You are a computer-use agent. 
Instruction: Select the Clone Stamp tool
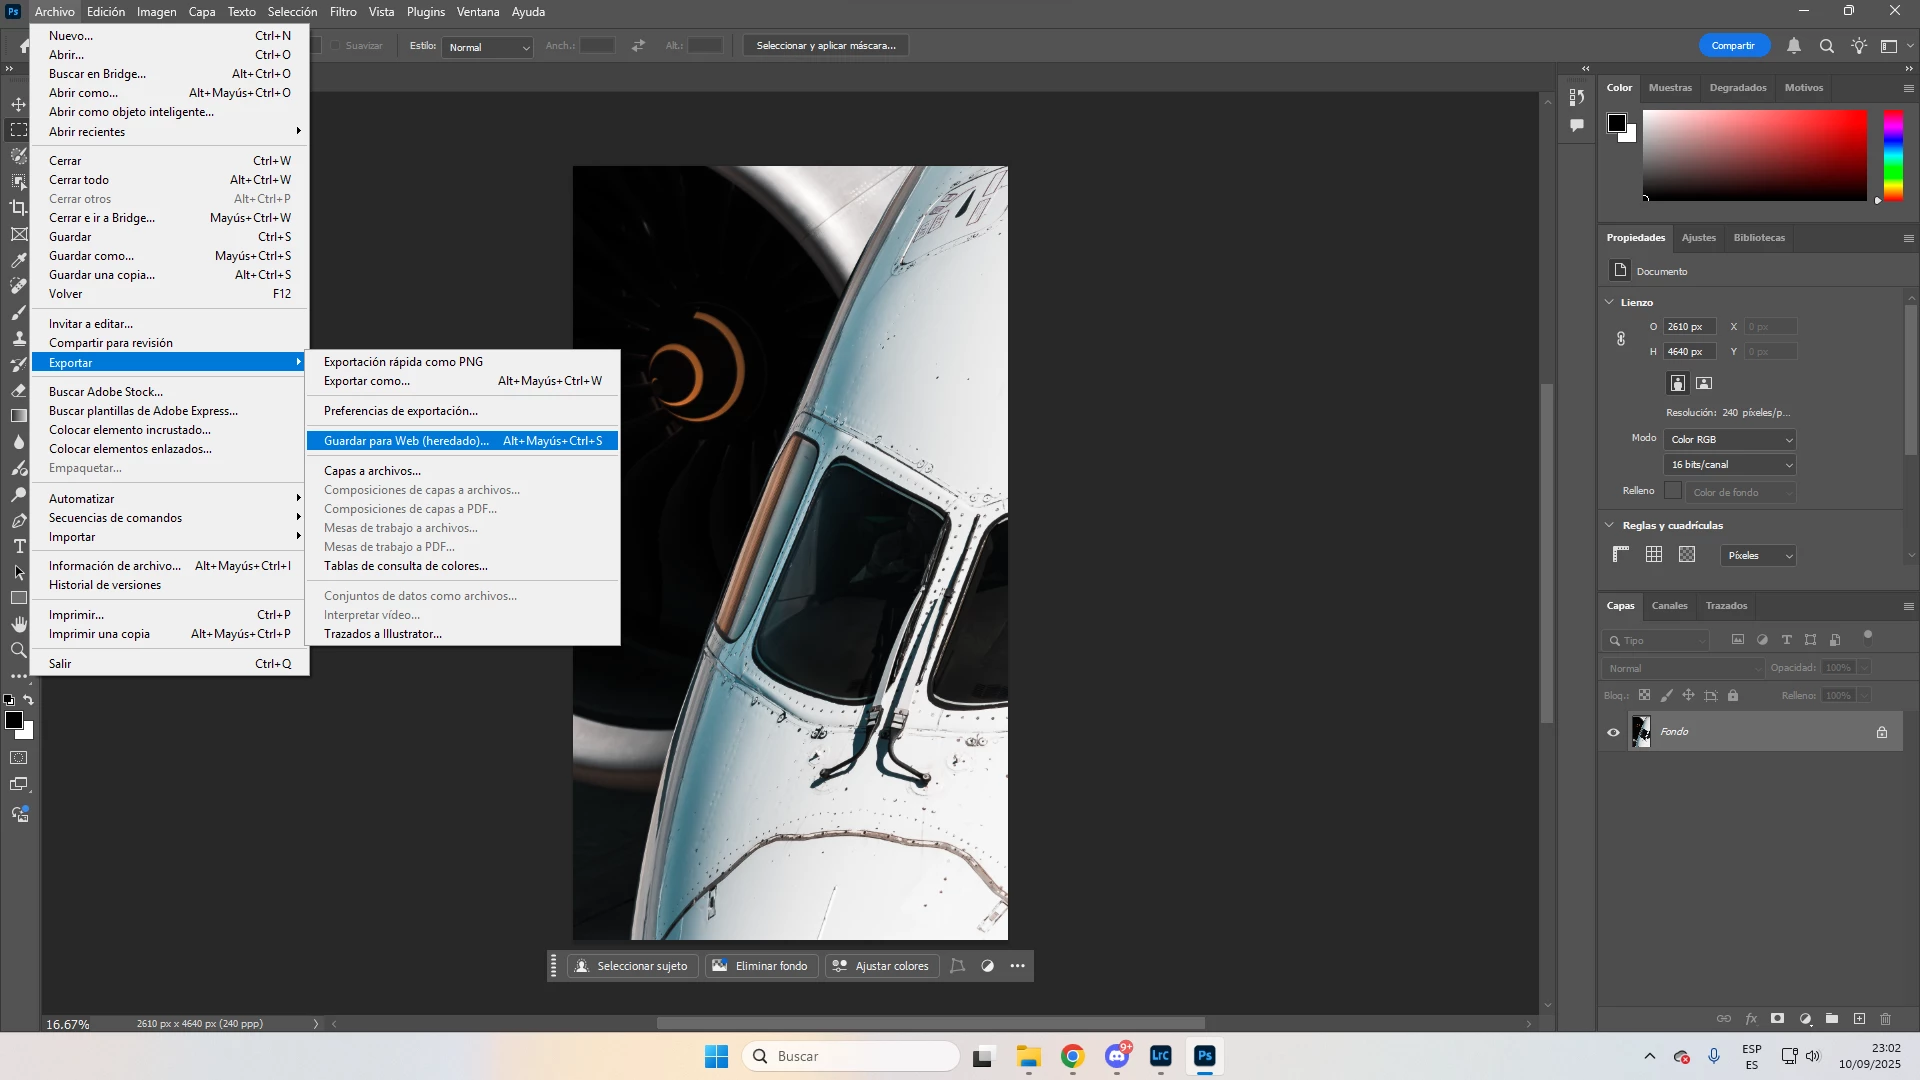click(19, 338)
